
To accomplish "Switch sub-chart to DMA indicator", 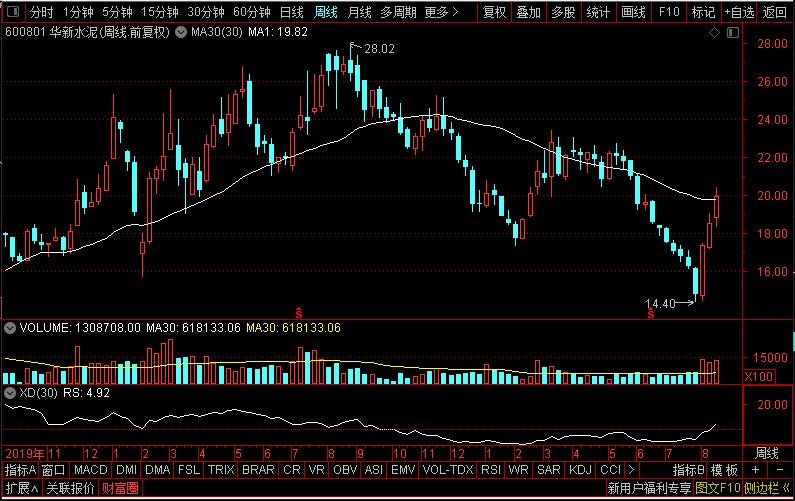I will point(157,470).
